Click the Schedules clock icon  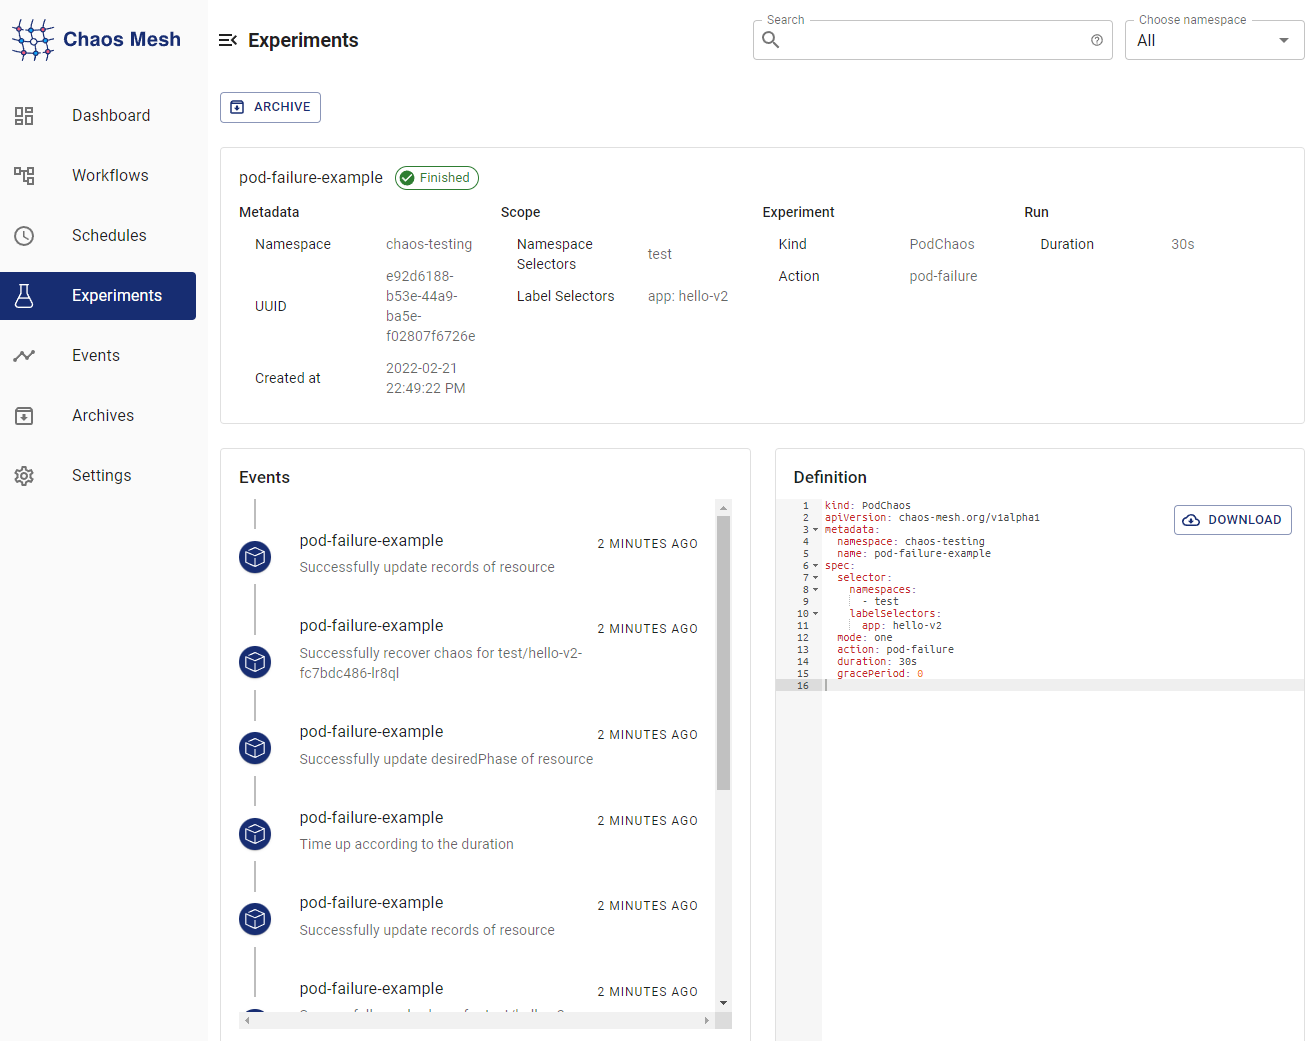pyautogui.click(x=24, y=236)
